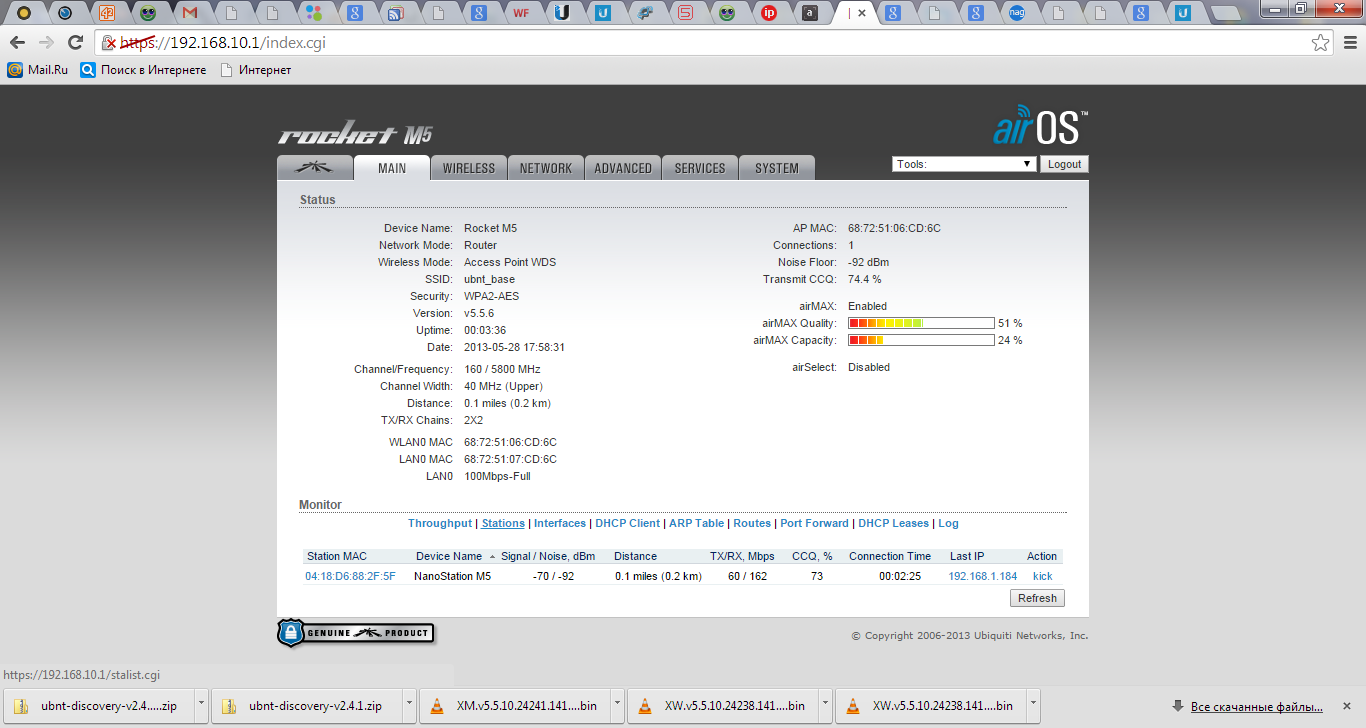
Task: Open the Interfaces monitor link
Action: coord(560,523)
